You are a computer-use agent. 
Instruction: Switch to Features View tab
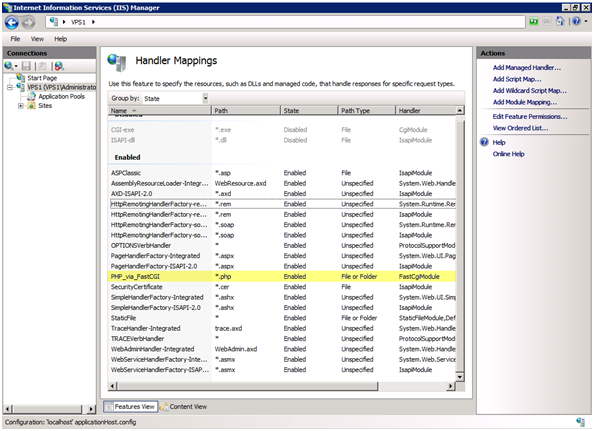tap(130, 407)
